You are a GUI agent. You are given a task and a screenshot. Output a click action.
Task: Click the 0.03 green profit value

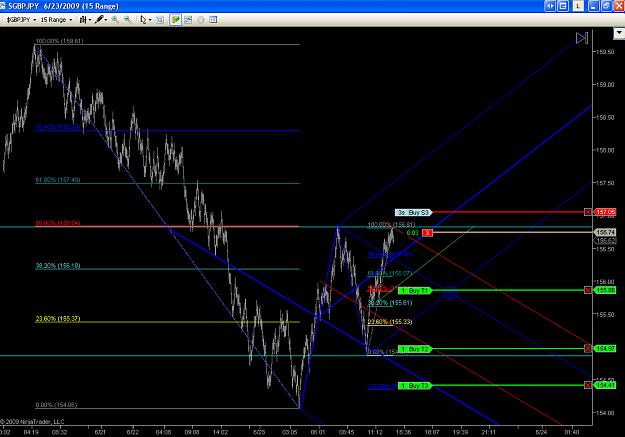click(413, 233)
